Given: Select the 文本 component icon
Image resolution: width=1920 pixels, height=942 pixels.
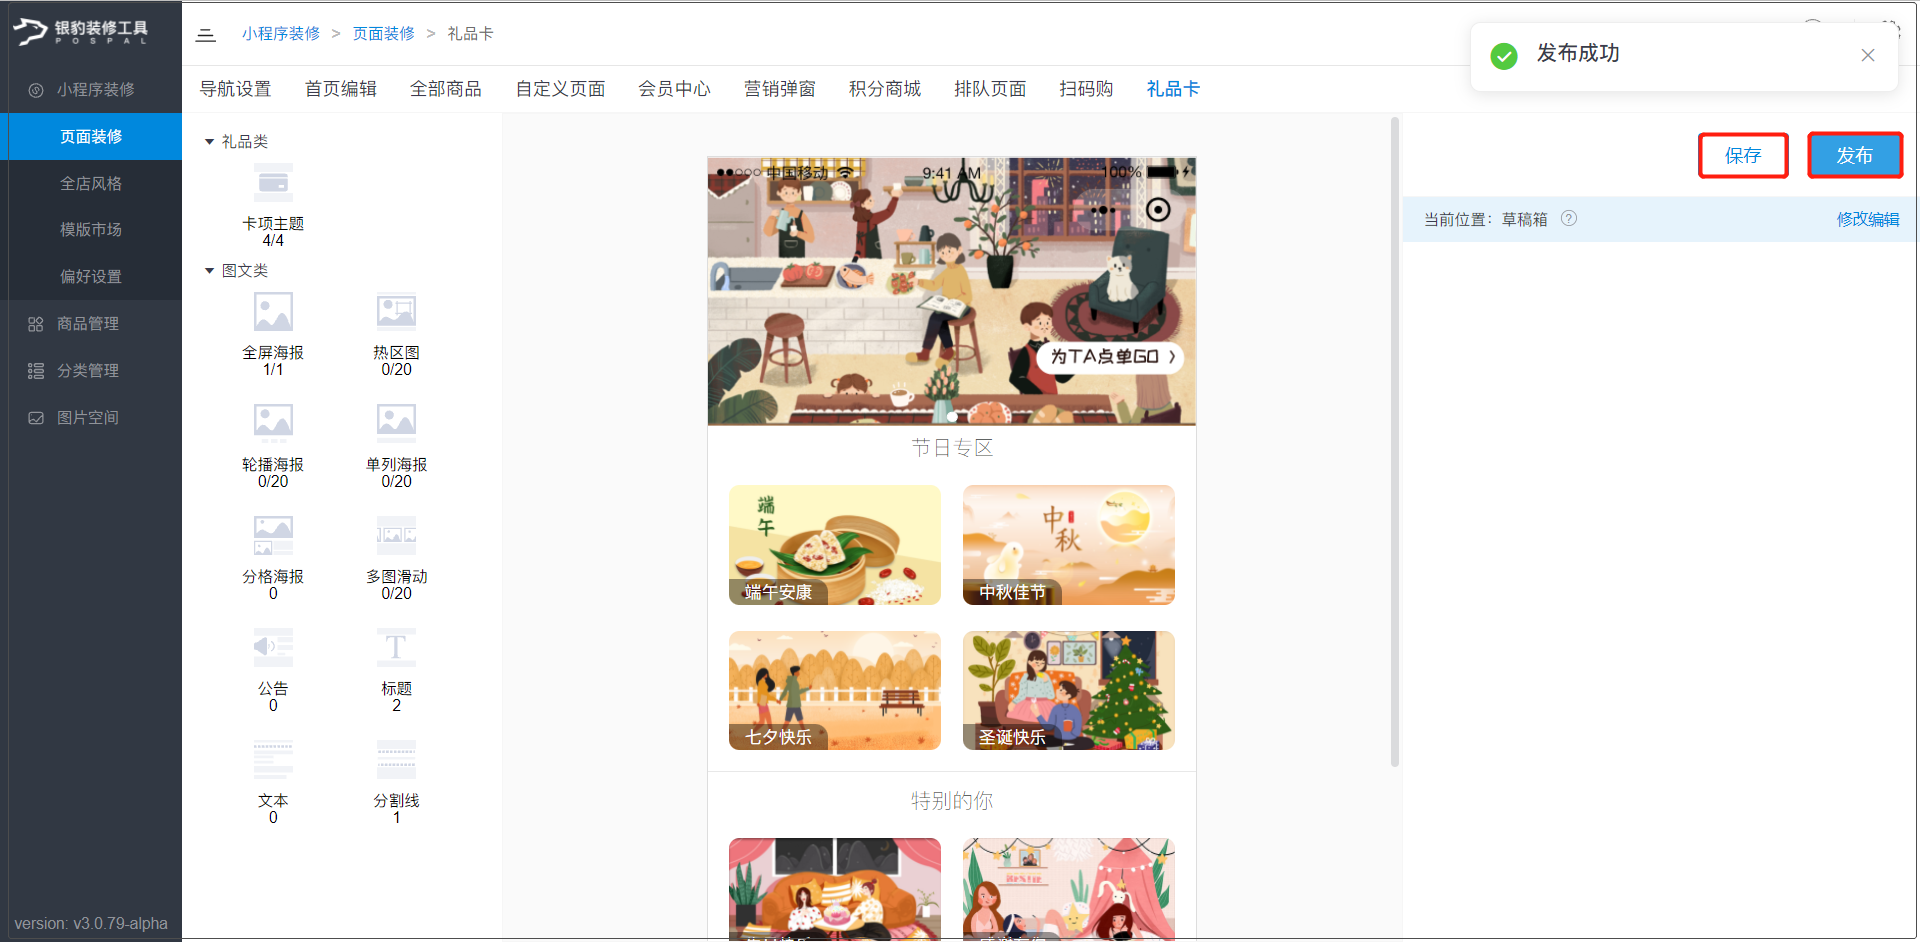Looking at the screenshot, I should [x=273, y=759].
